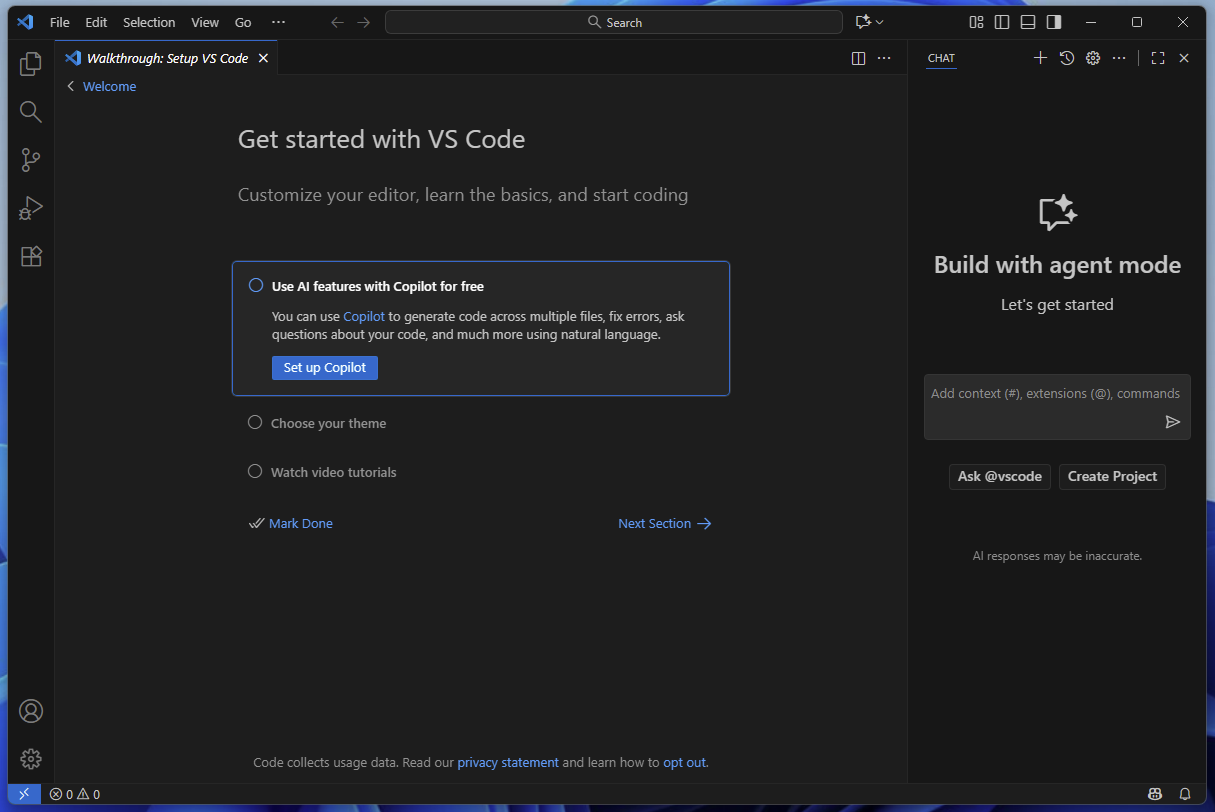Open the Run and Debug view

(31, 208)
